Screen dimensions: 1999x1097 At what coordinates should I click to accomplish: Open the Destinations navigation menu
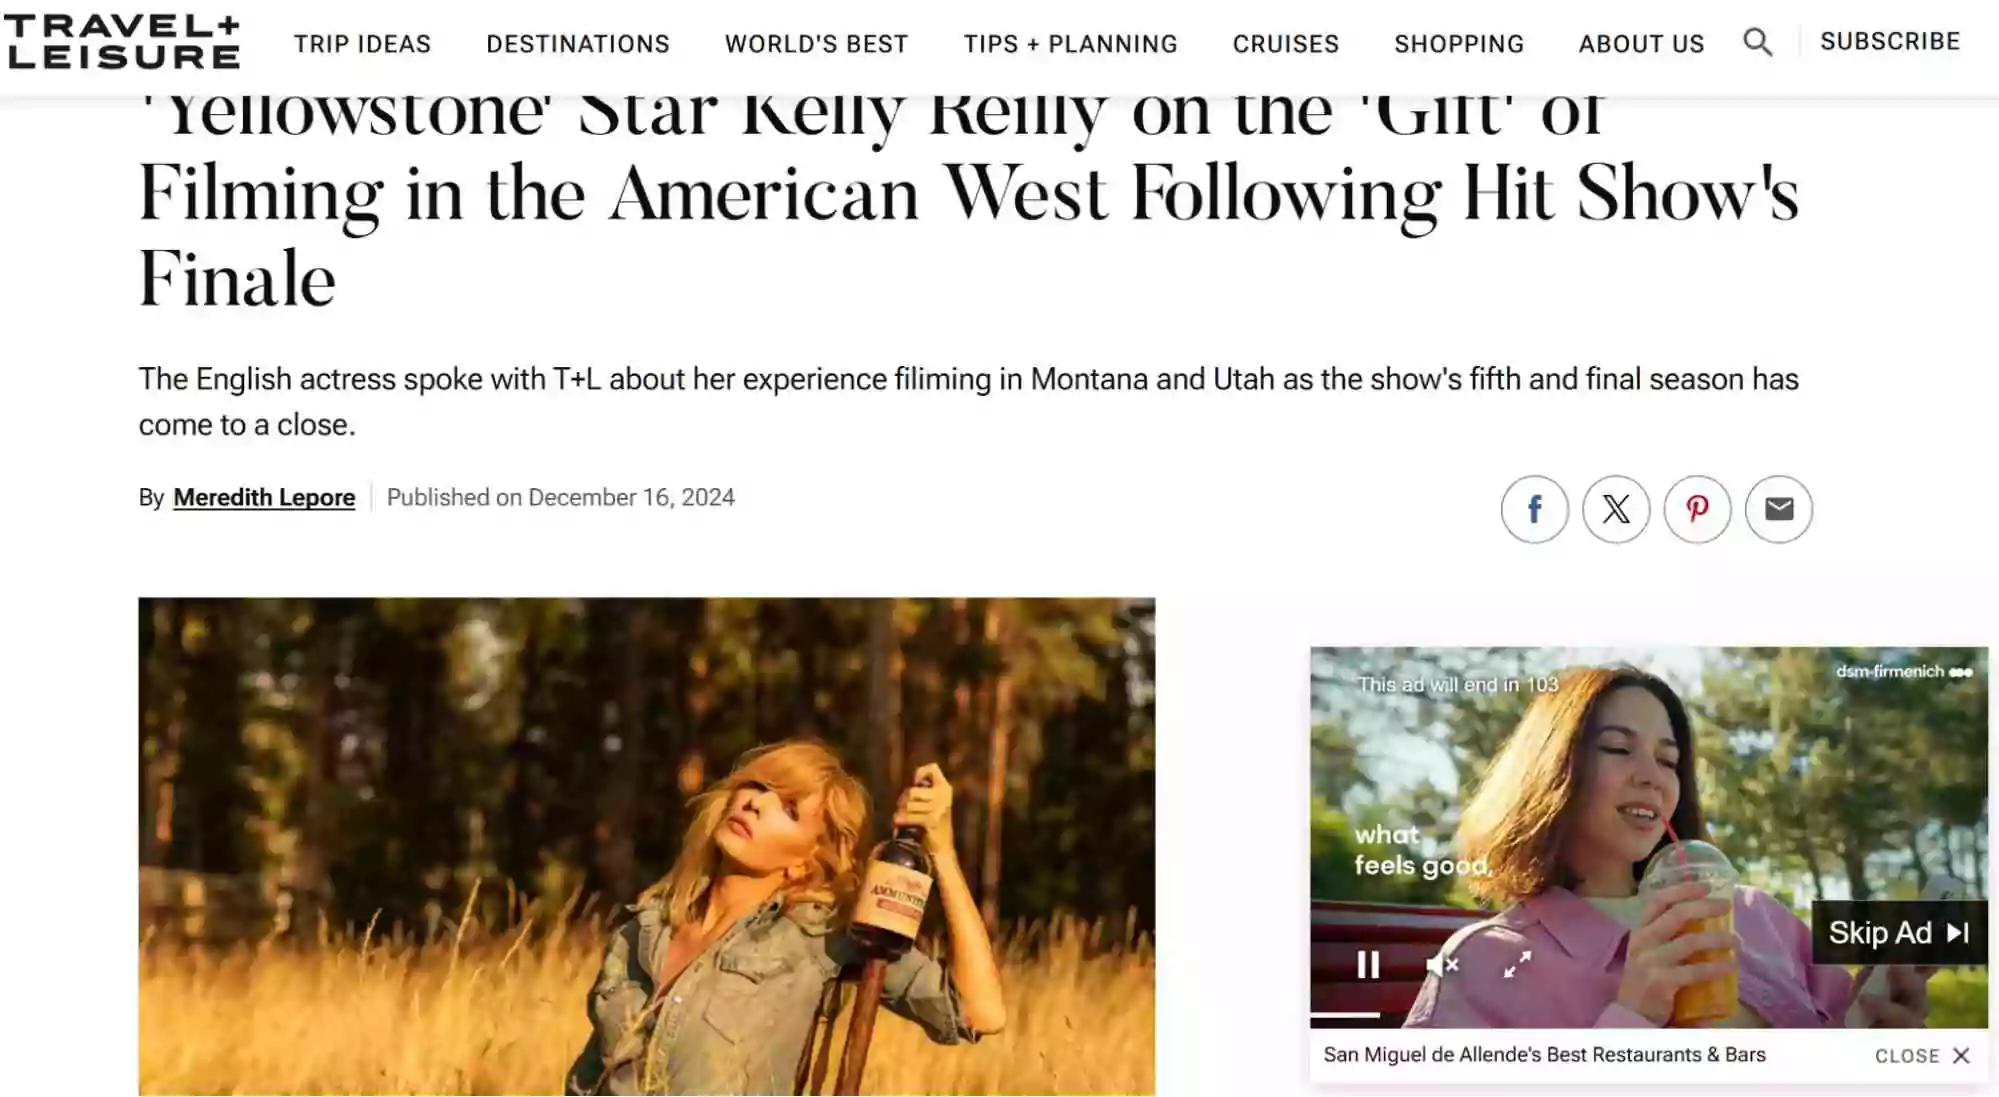click(578, 43)
